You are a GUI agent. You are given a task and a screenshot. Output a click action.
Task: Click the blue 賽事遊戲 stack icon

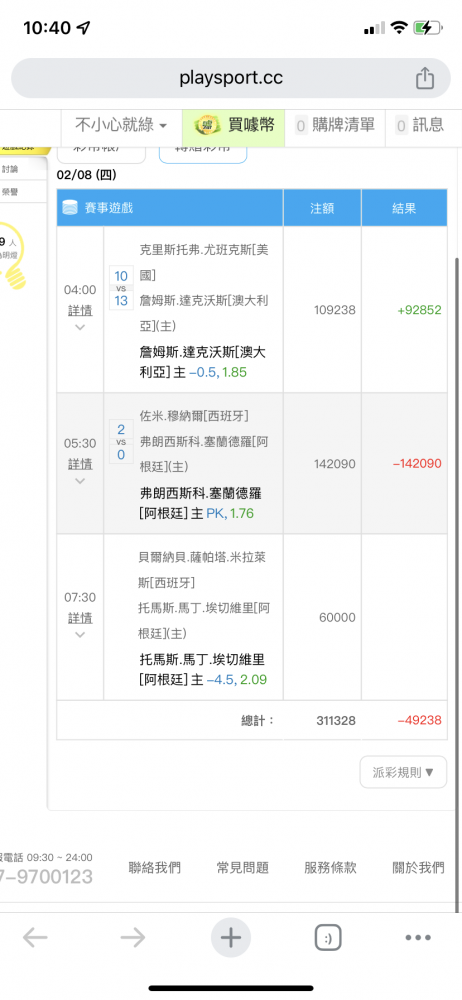click(x=70, y=207)
